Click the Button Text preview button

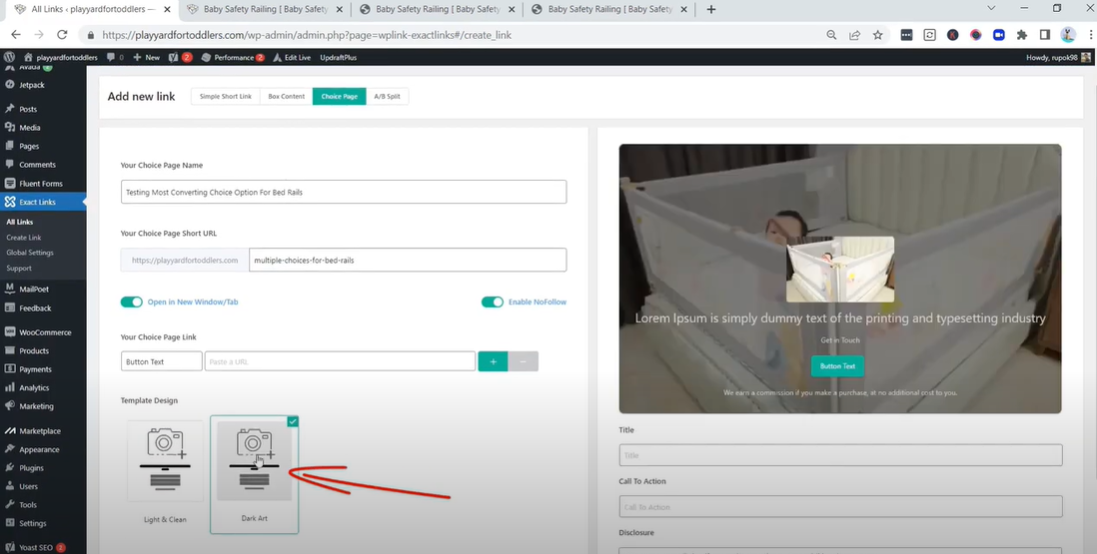(837, 367)
